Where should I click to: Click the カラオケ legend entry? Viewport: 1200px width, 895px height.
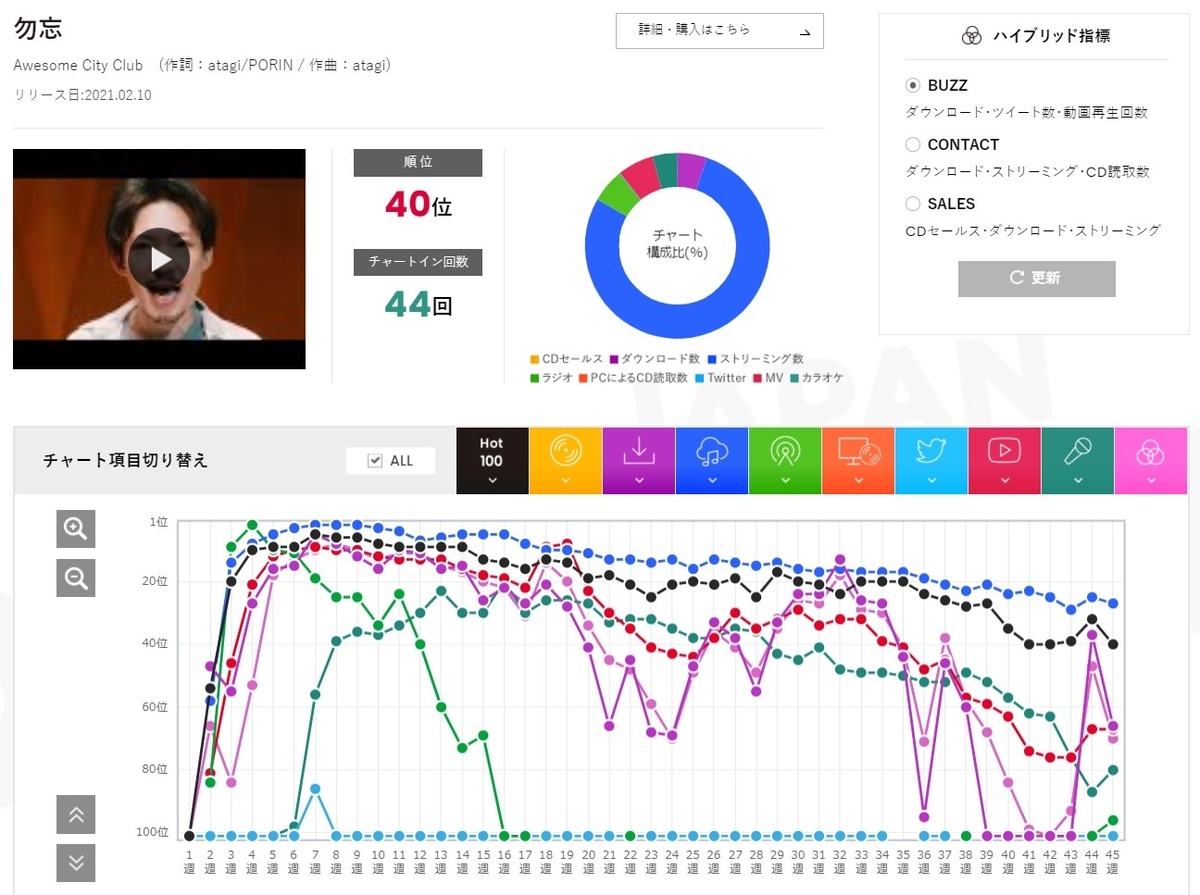tap(815, 378)
